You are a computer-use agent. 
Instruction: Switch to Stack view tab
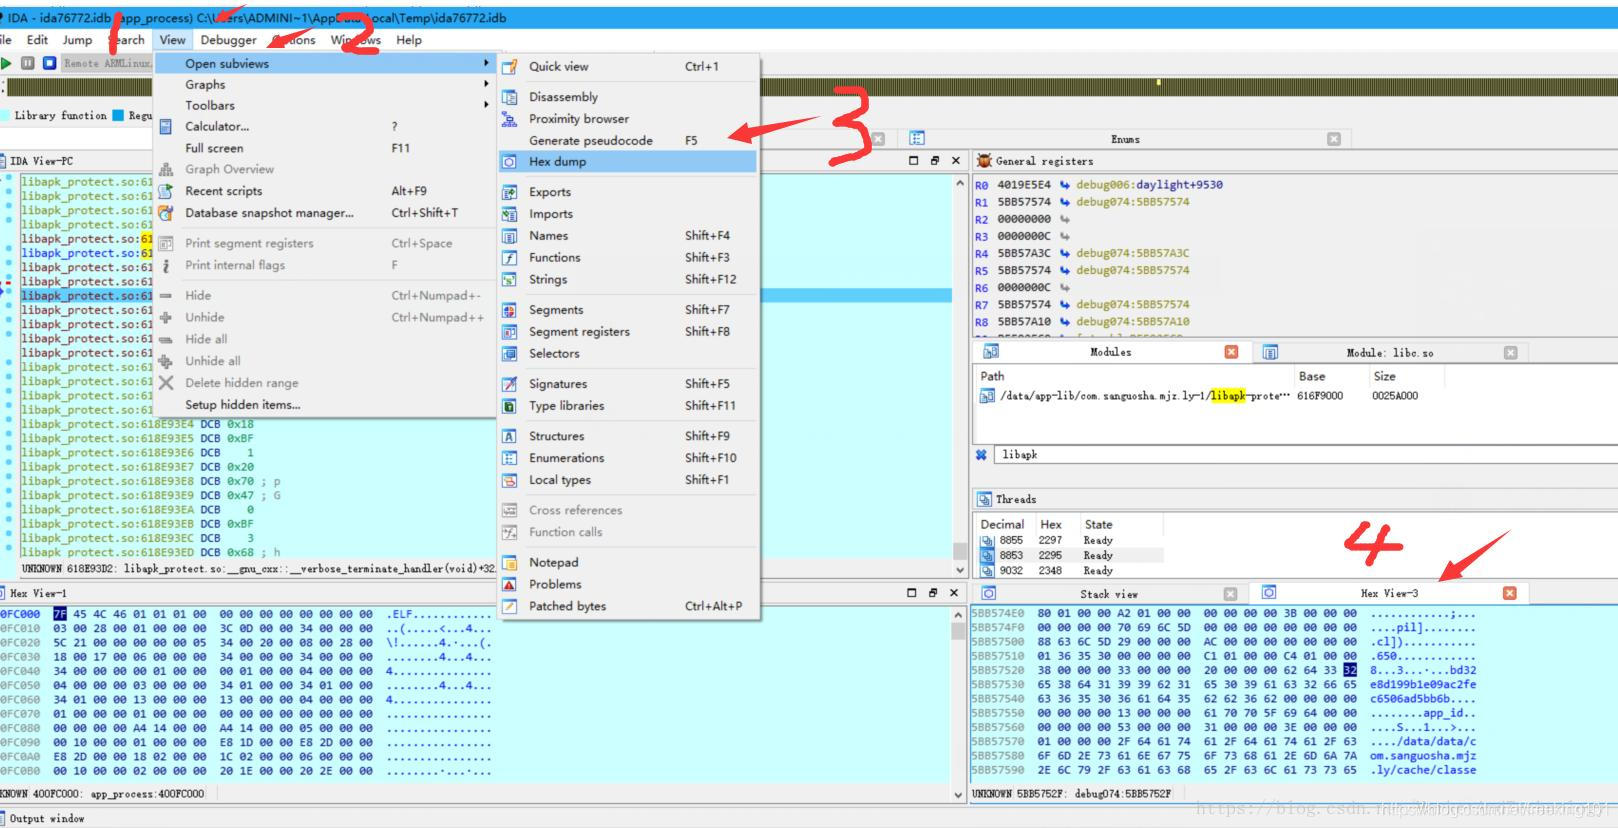[1108, 593]
